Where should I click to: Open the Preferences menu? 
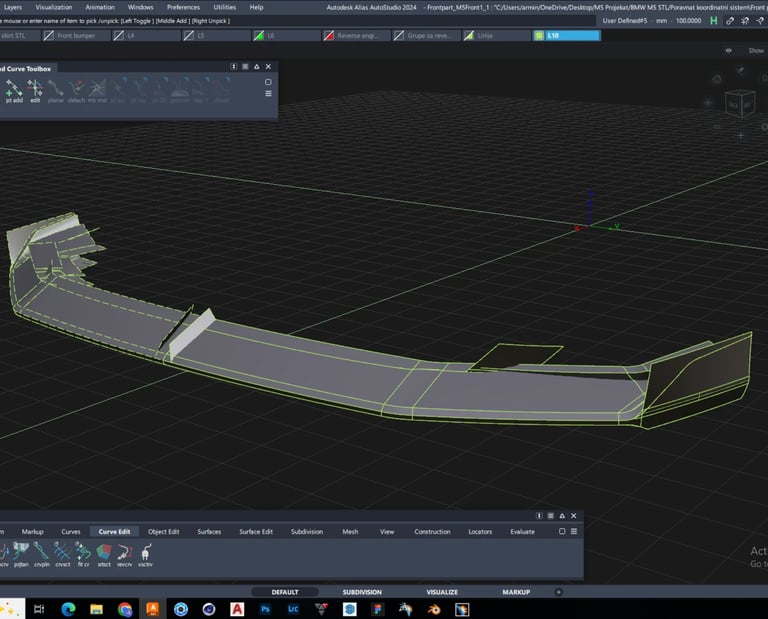[183, 7]
